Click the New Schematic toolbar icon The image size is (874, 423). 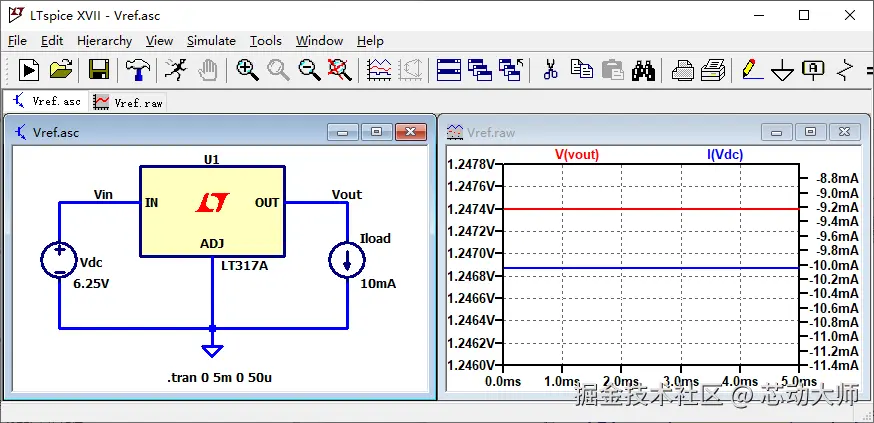coord(28,70)
